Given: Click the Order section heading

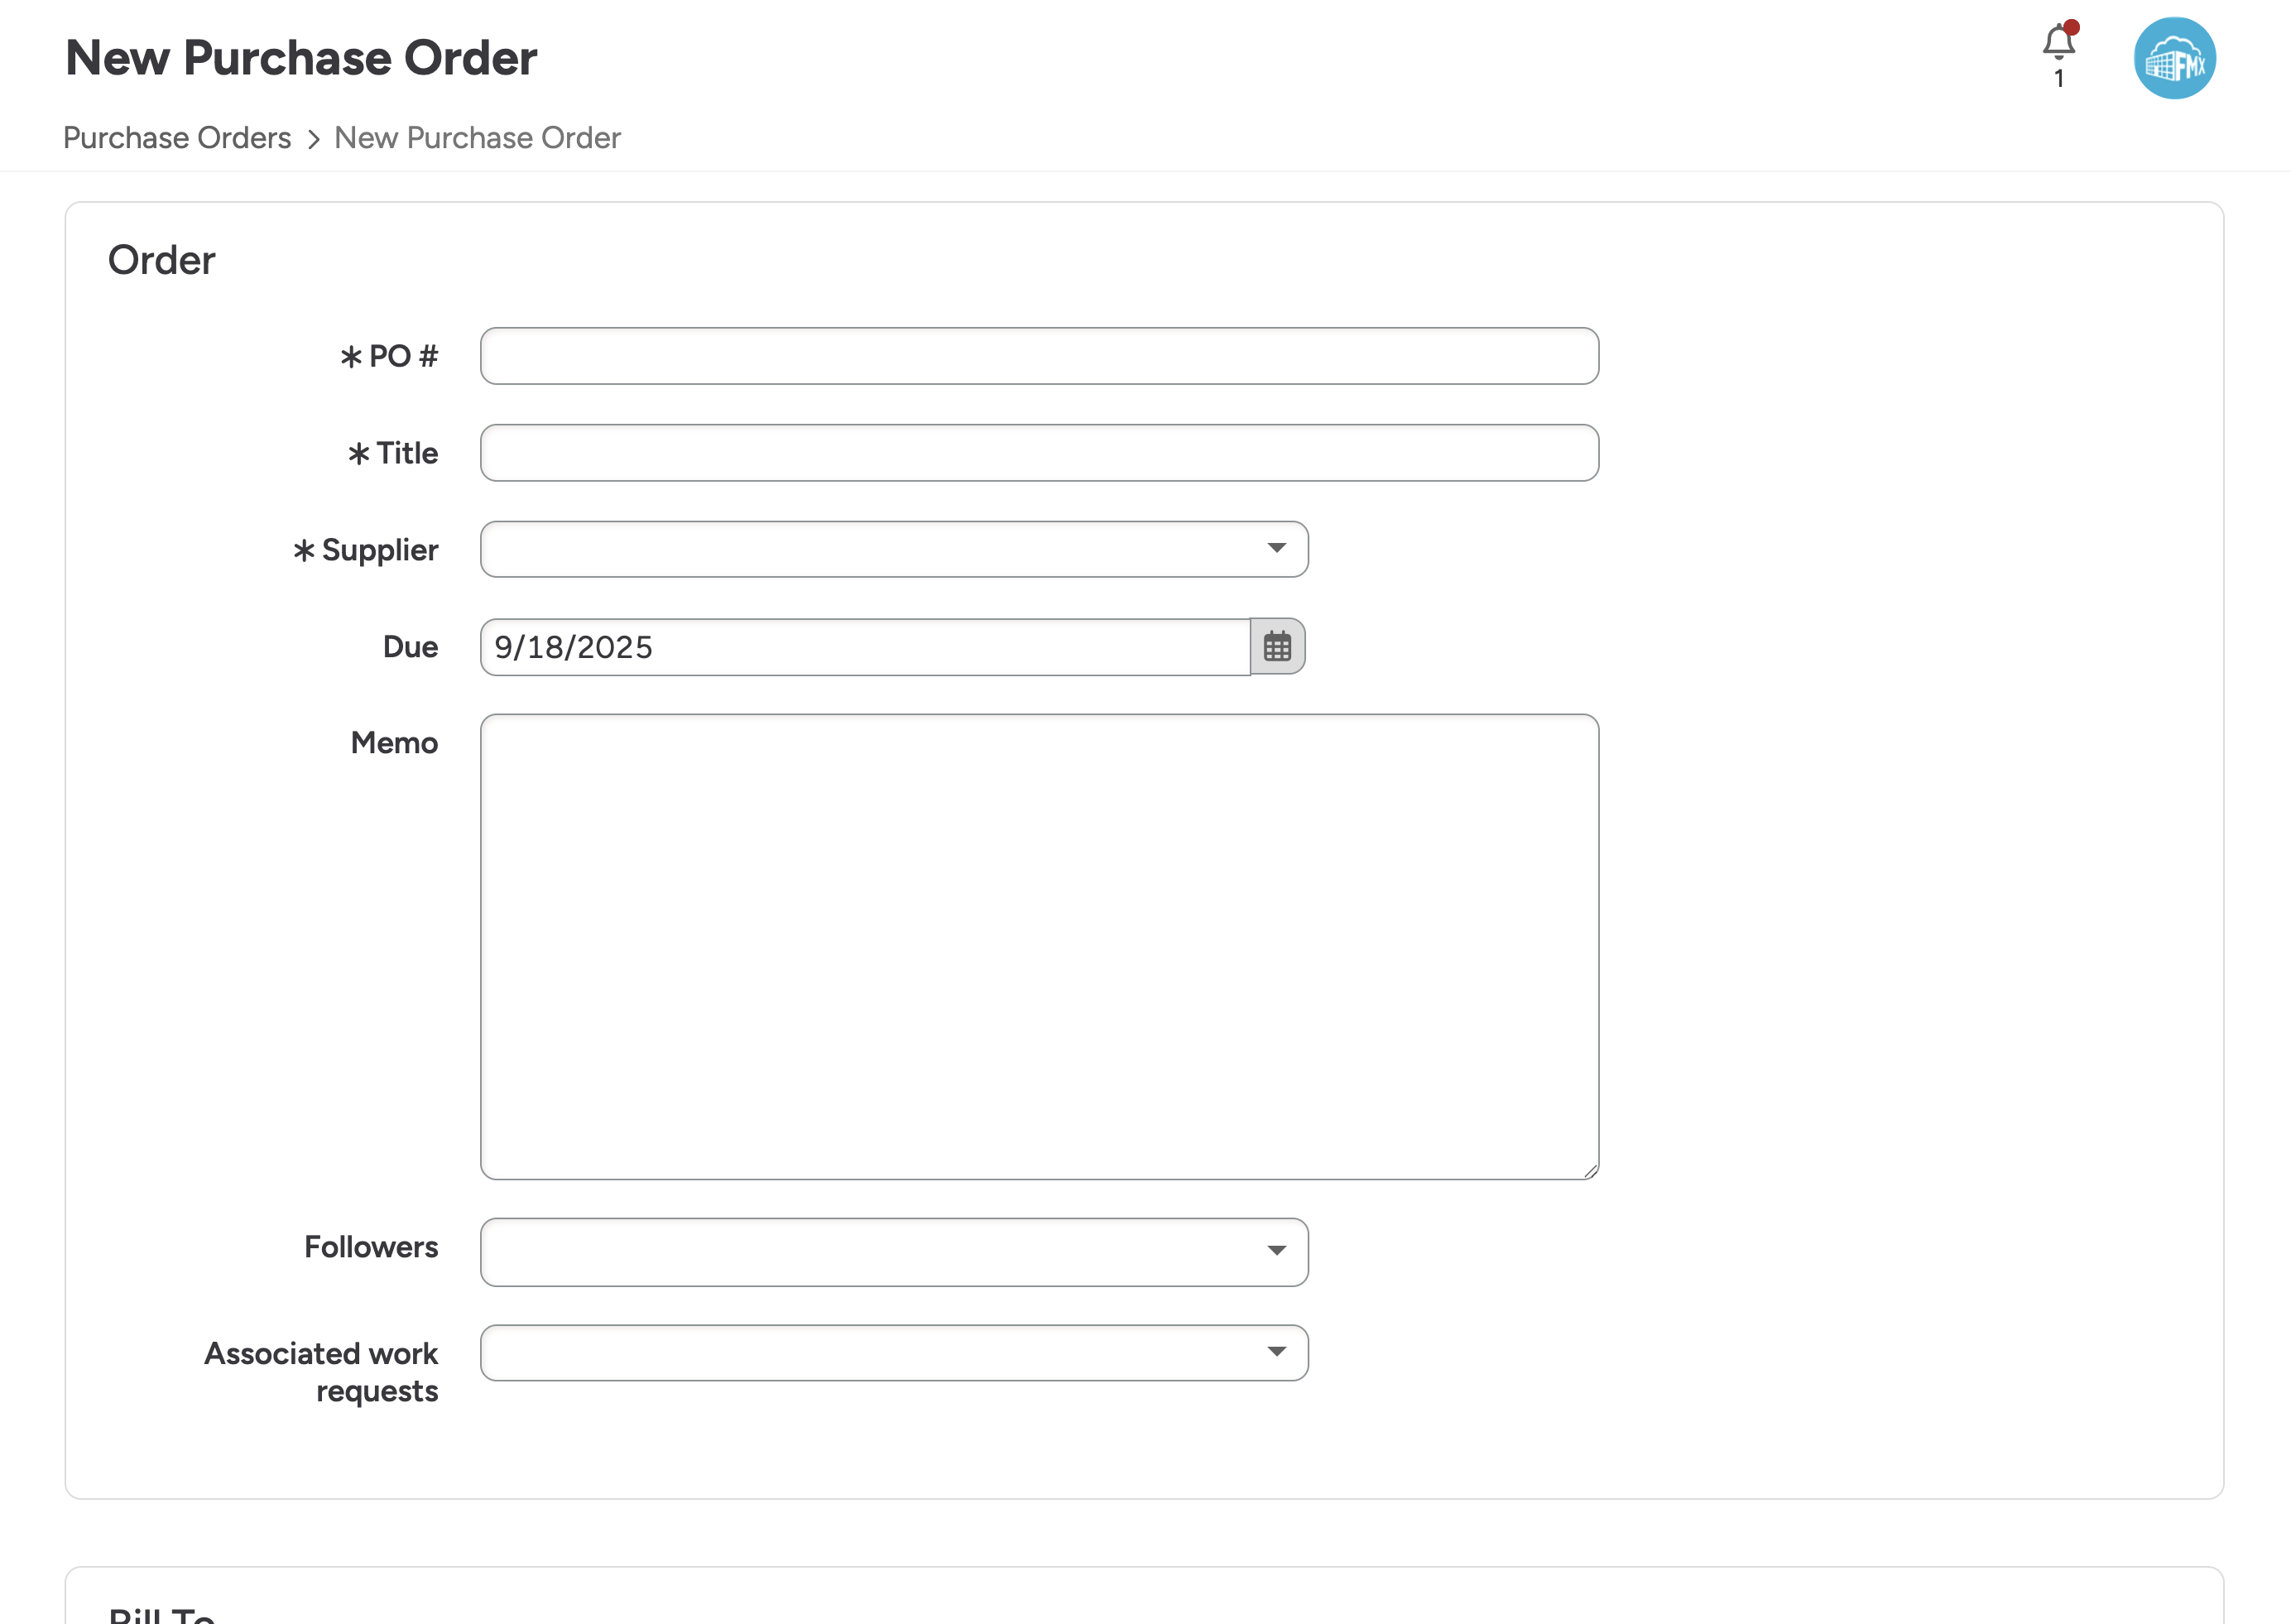Looking at the screenshot, I should 161,260.
